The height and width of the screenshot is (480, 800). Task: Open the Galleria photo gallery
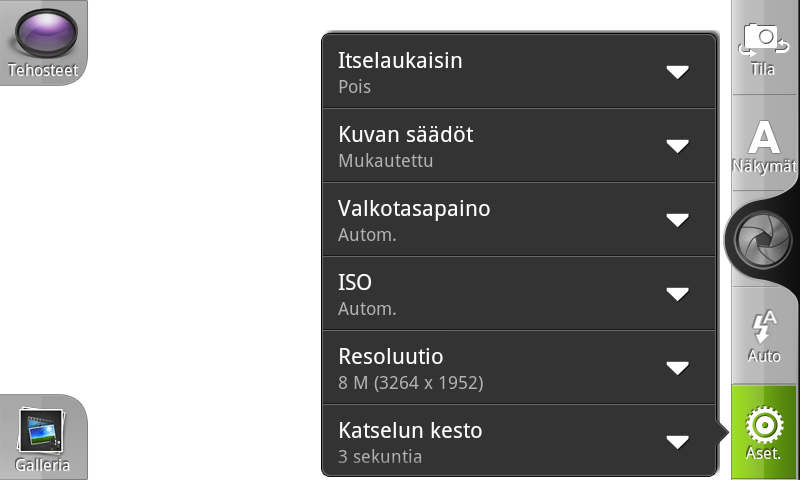(42, 437)
